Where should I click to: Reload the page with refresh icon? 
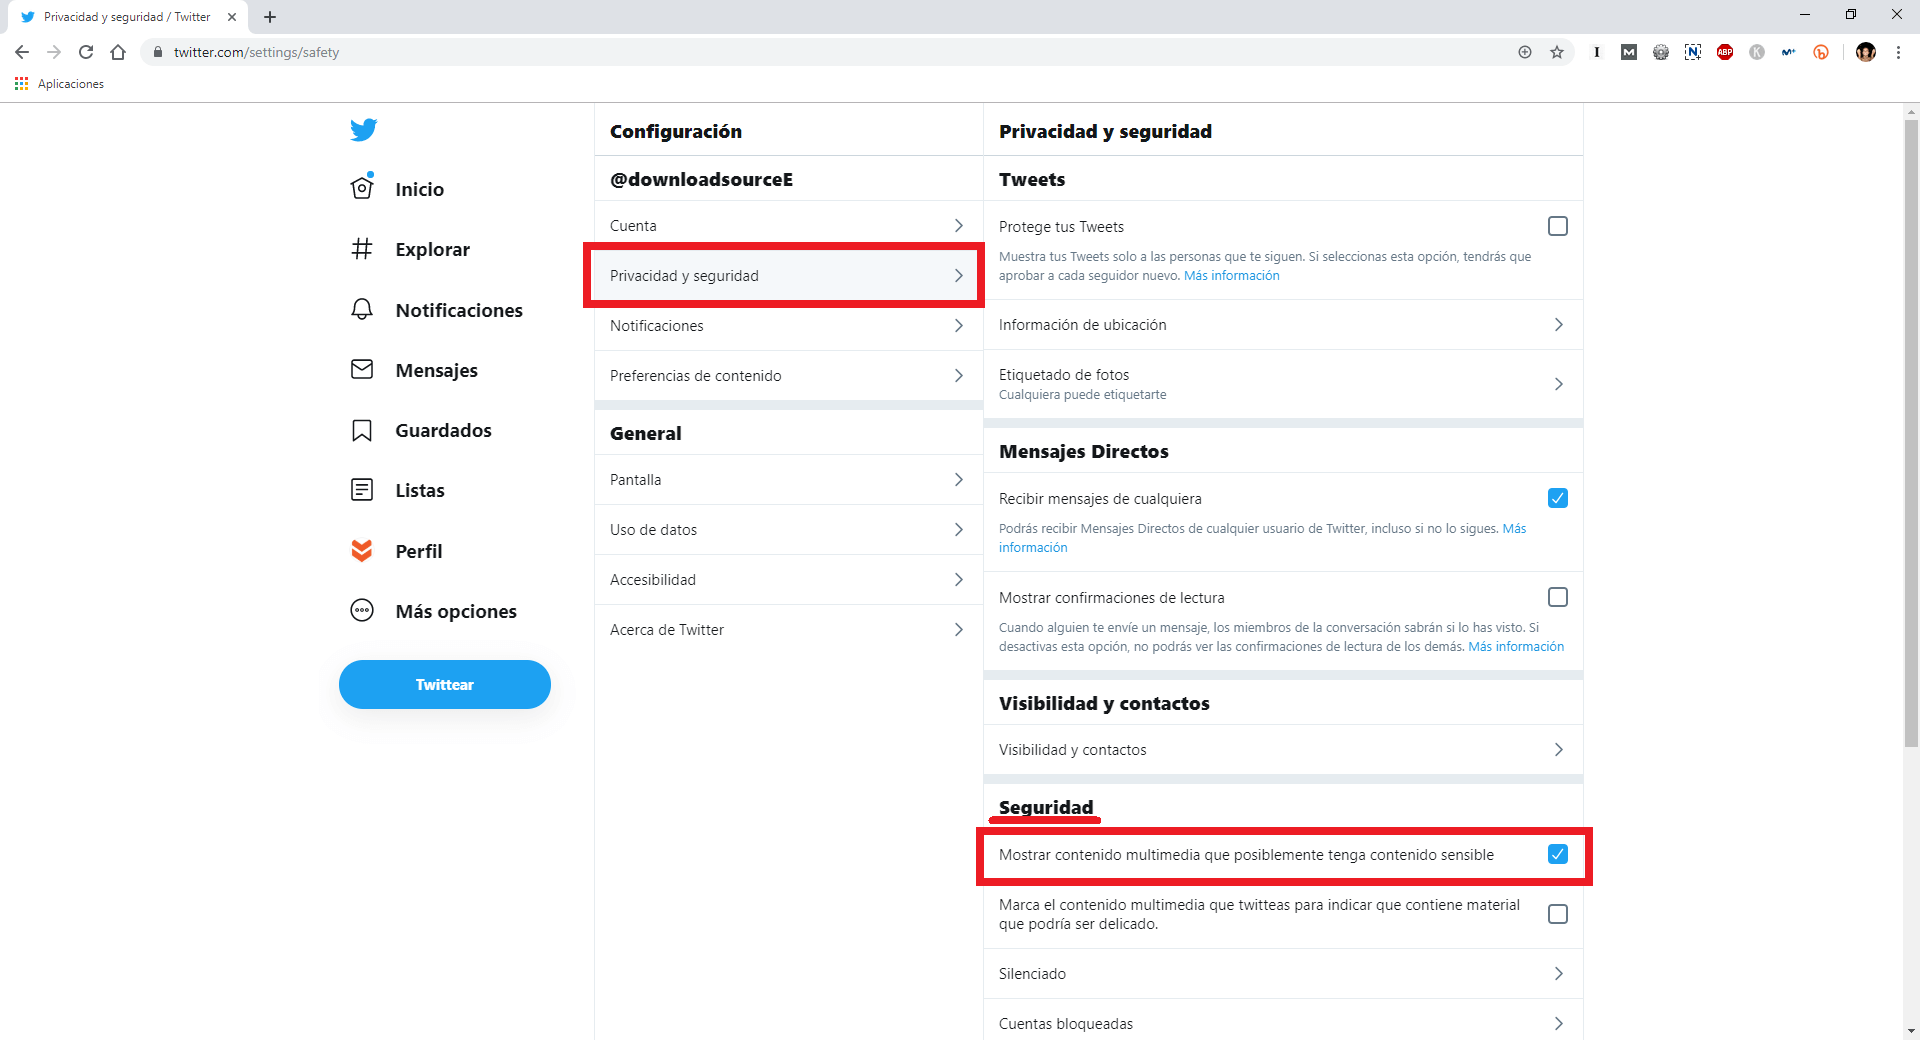click(x=86, y=52)
